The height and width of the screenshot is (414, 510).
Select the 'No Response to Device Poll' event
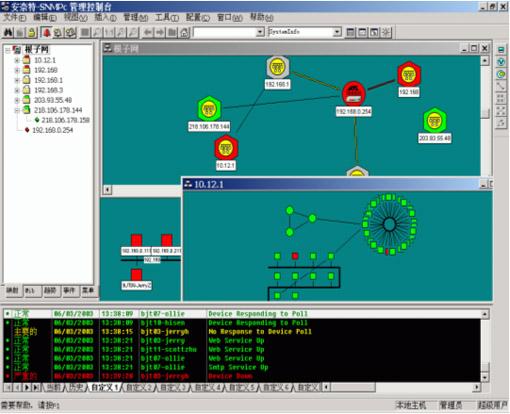coord(260,332)
